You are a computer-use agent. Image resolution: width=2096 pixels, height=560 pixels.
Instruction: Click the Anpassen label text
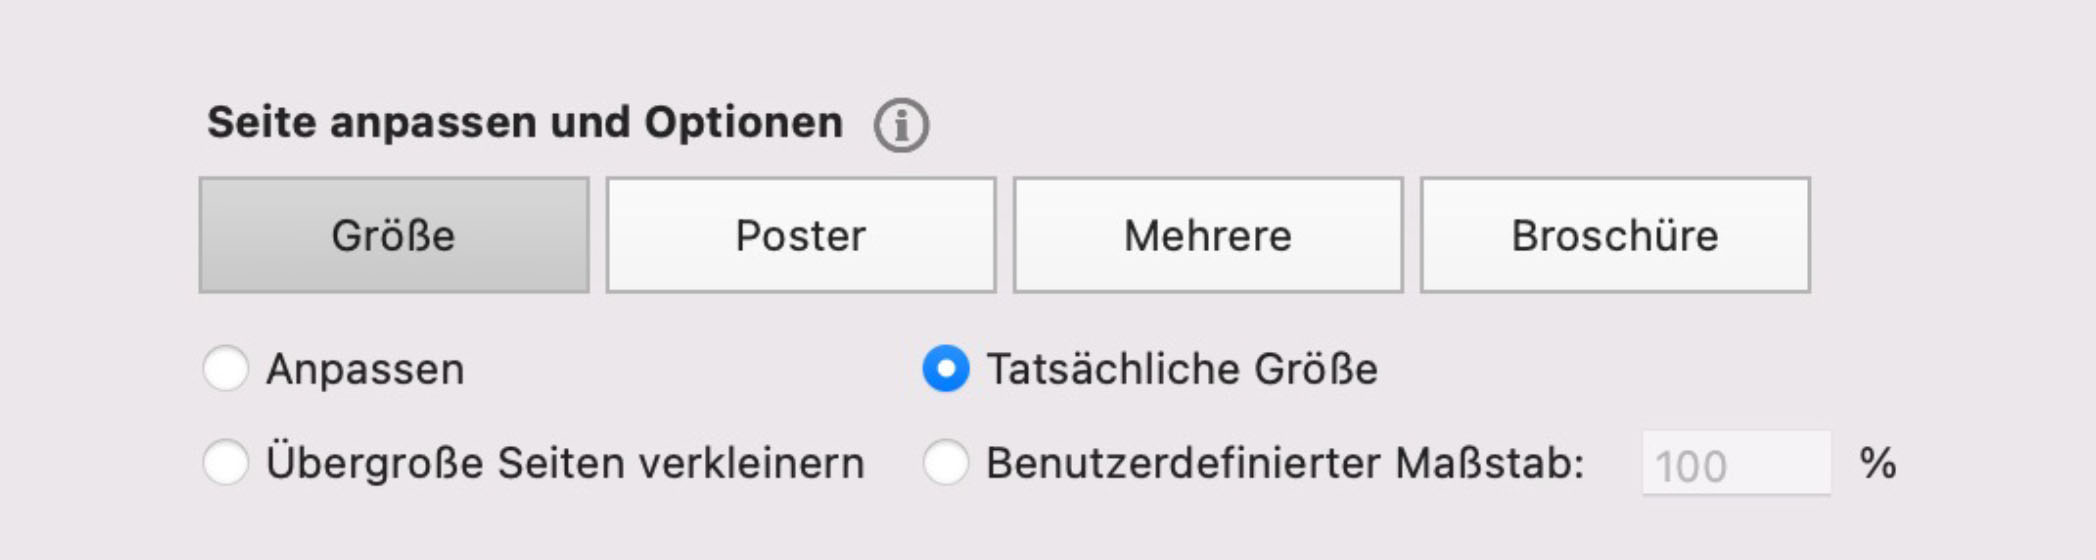pyautogui.click(x=365, y=370)
